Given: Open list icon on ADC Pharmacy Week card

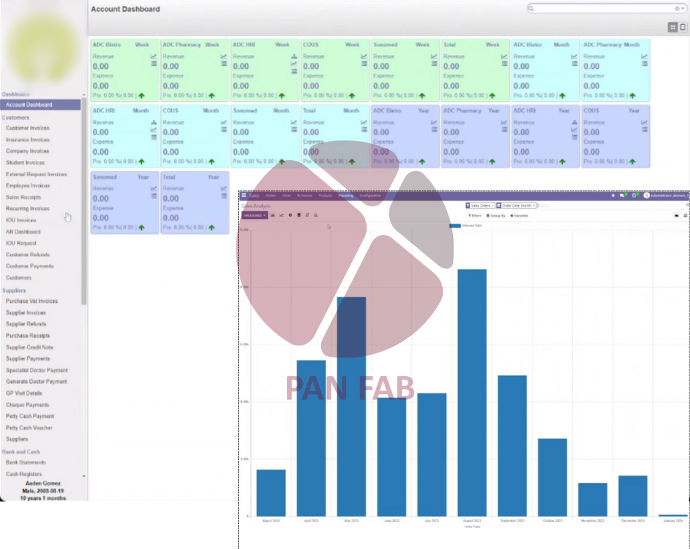Looking at the screenshot, I should pos(224,64).
